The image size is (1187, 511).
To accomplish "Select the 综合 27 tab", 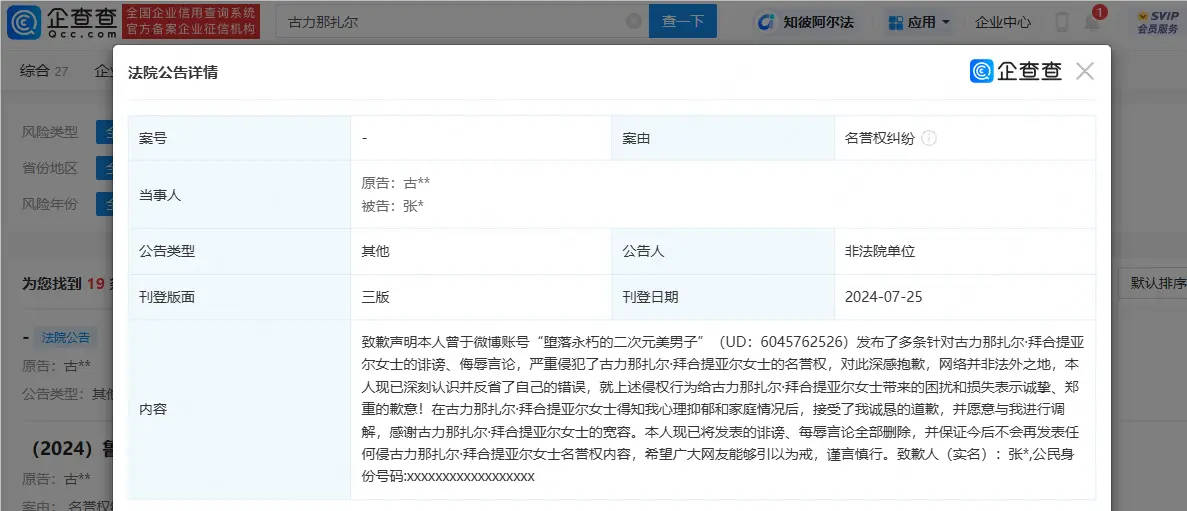I will [44, 71].
